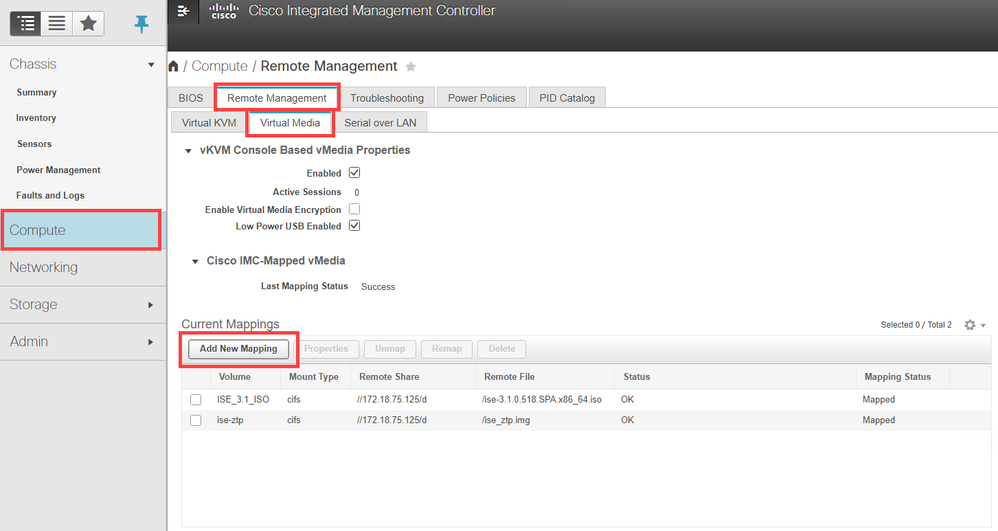Toggle the vMedia Enabled checkbox

point(355,173)
